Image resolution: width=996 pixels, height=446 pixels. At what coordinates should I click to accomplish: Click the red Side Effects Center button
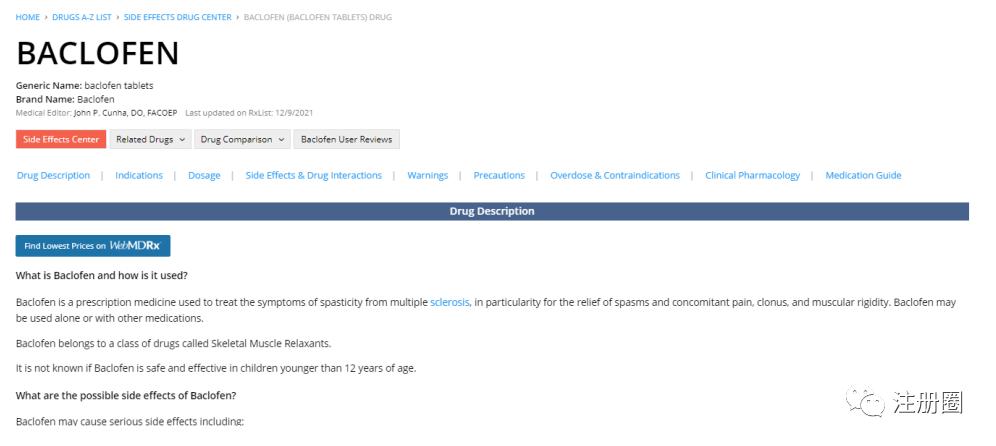click(61, 140)
